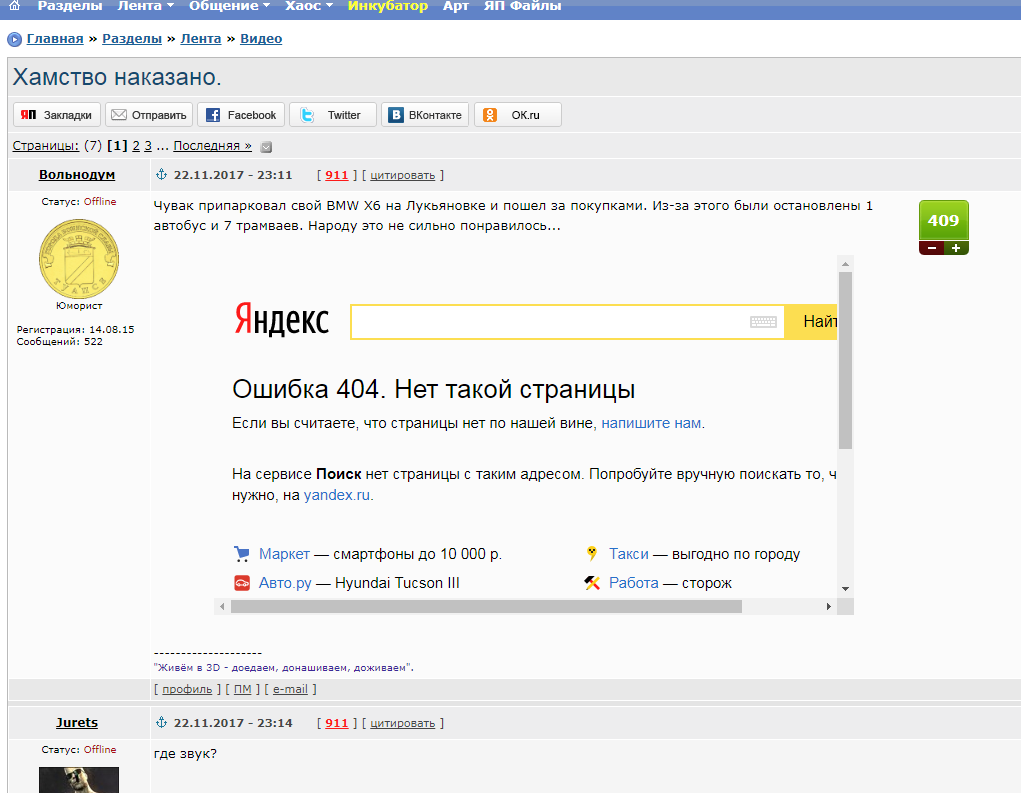Open the Разделы menu item
This screenshot has height=793, width=1021.
[x=70, y=6]
